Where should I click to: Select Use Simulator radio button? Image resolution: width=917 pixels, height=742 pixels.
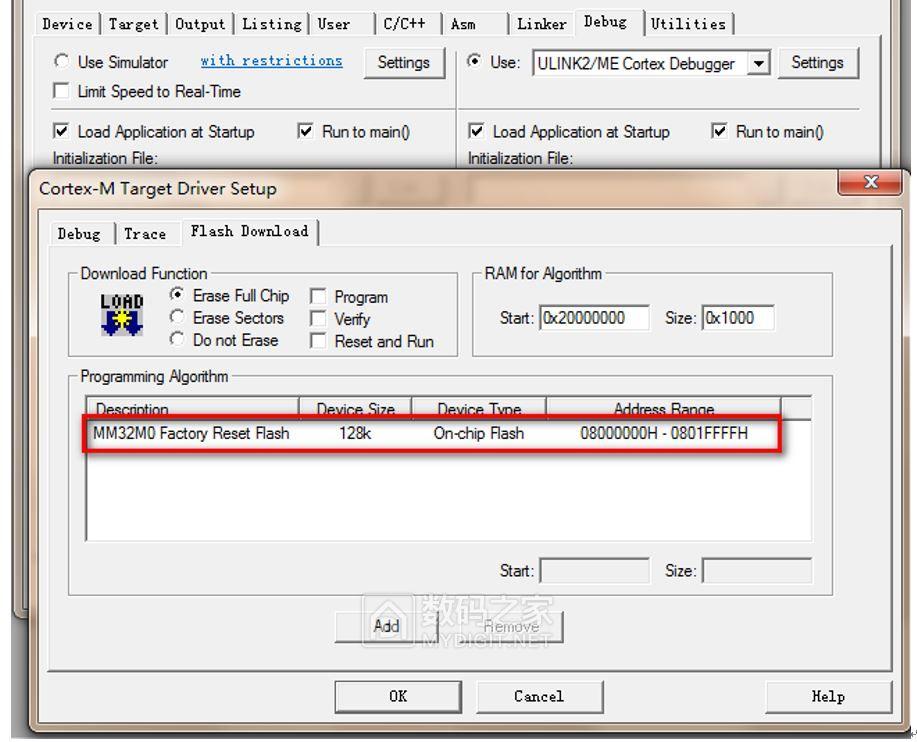point(61,61)
